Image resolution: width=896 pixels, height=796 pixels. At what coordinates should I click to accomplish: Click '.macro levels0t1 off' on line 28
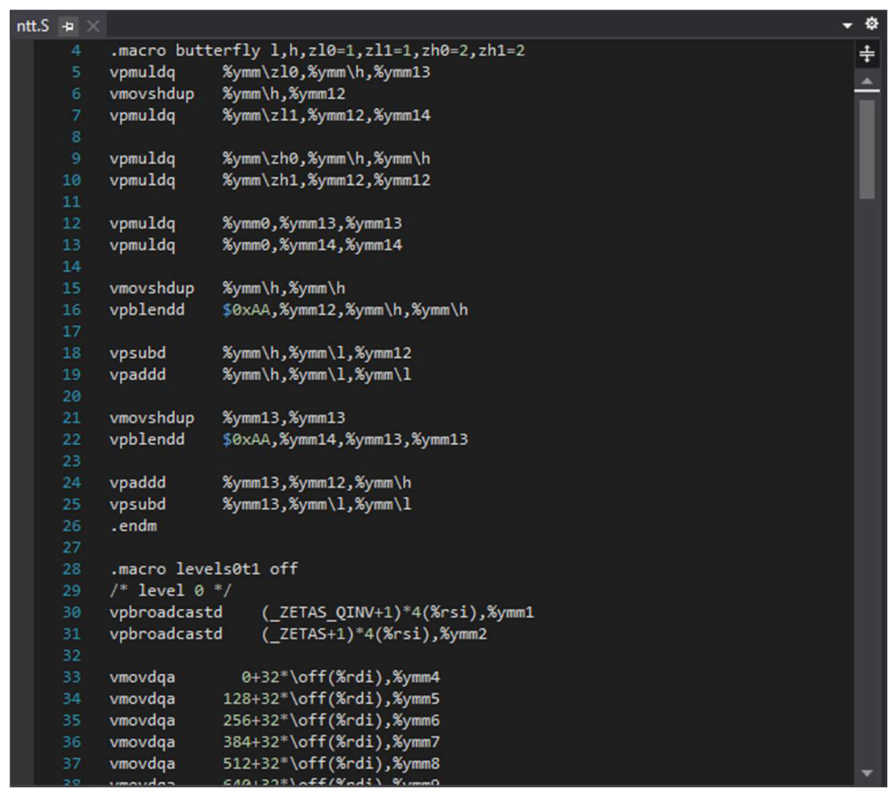pos(203,569)
